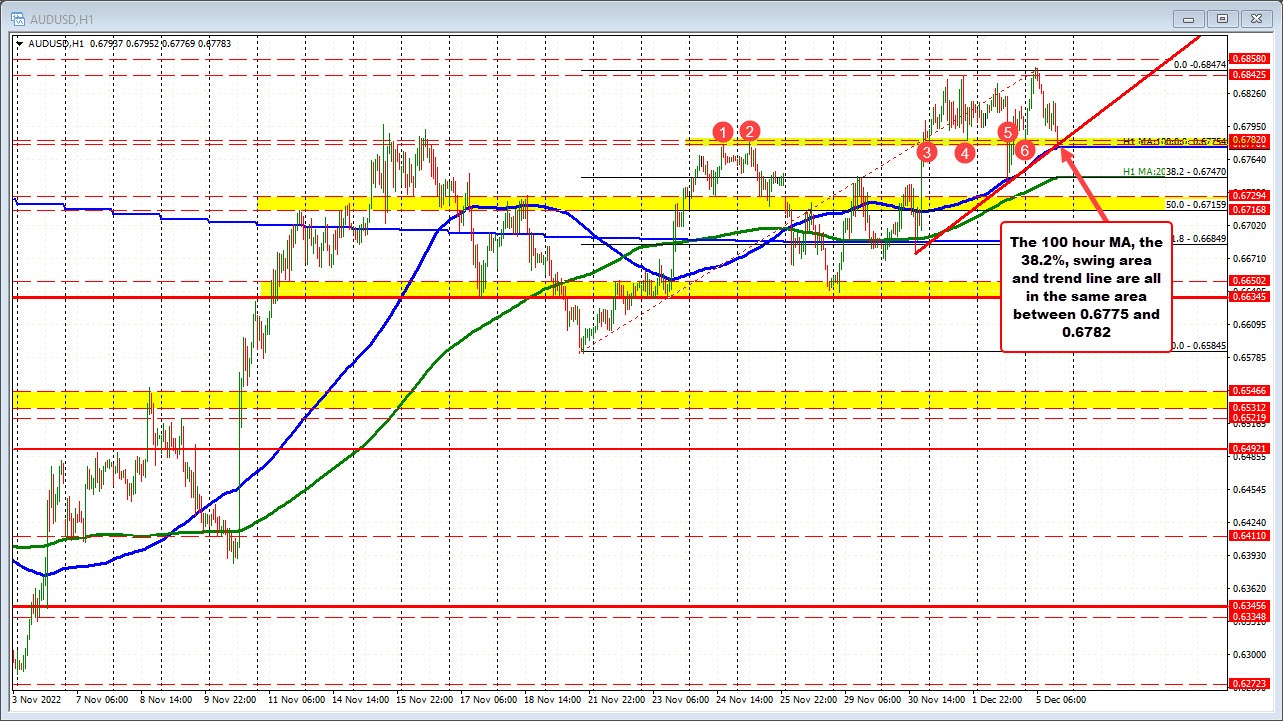Click the red circle marker numbered 1
The height and width of the screenshot is (721, 1283).
(x=723, y=131)
